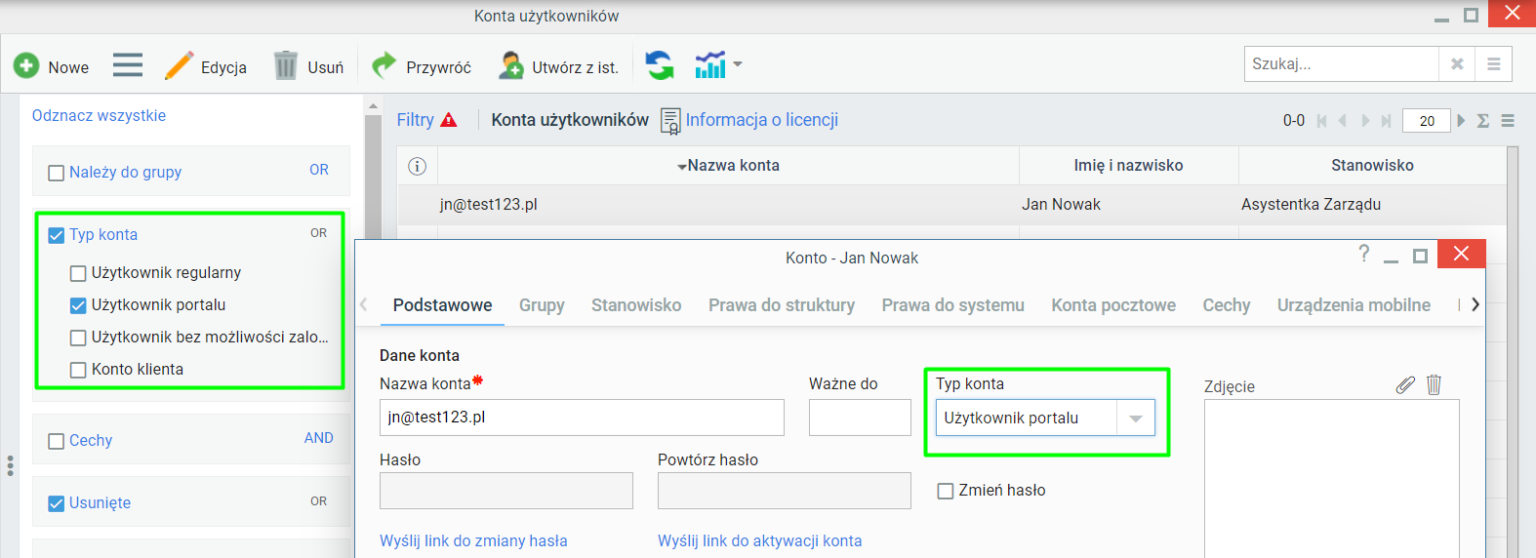Open the Cechy tab in dialog
This screenshot has width=1536, height=558.
coord(1226,305)
